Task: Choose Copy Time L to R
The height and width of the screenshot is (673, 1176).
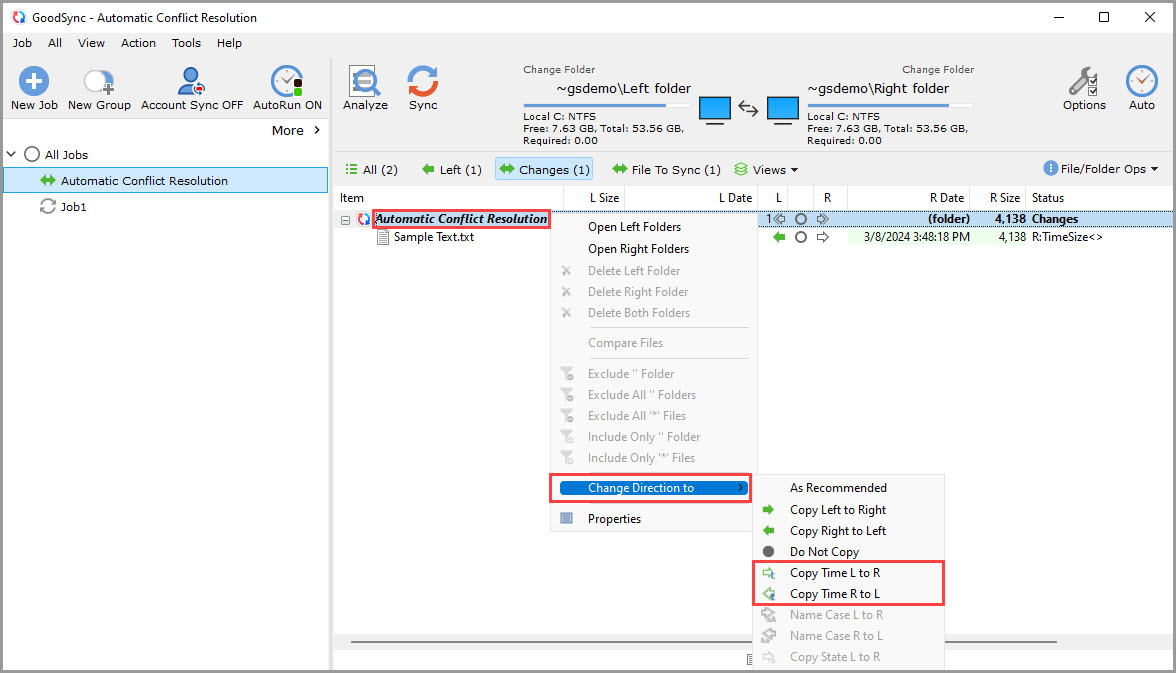Action: coord(835,572)
